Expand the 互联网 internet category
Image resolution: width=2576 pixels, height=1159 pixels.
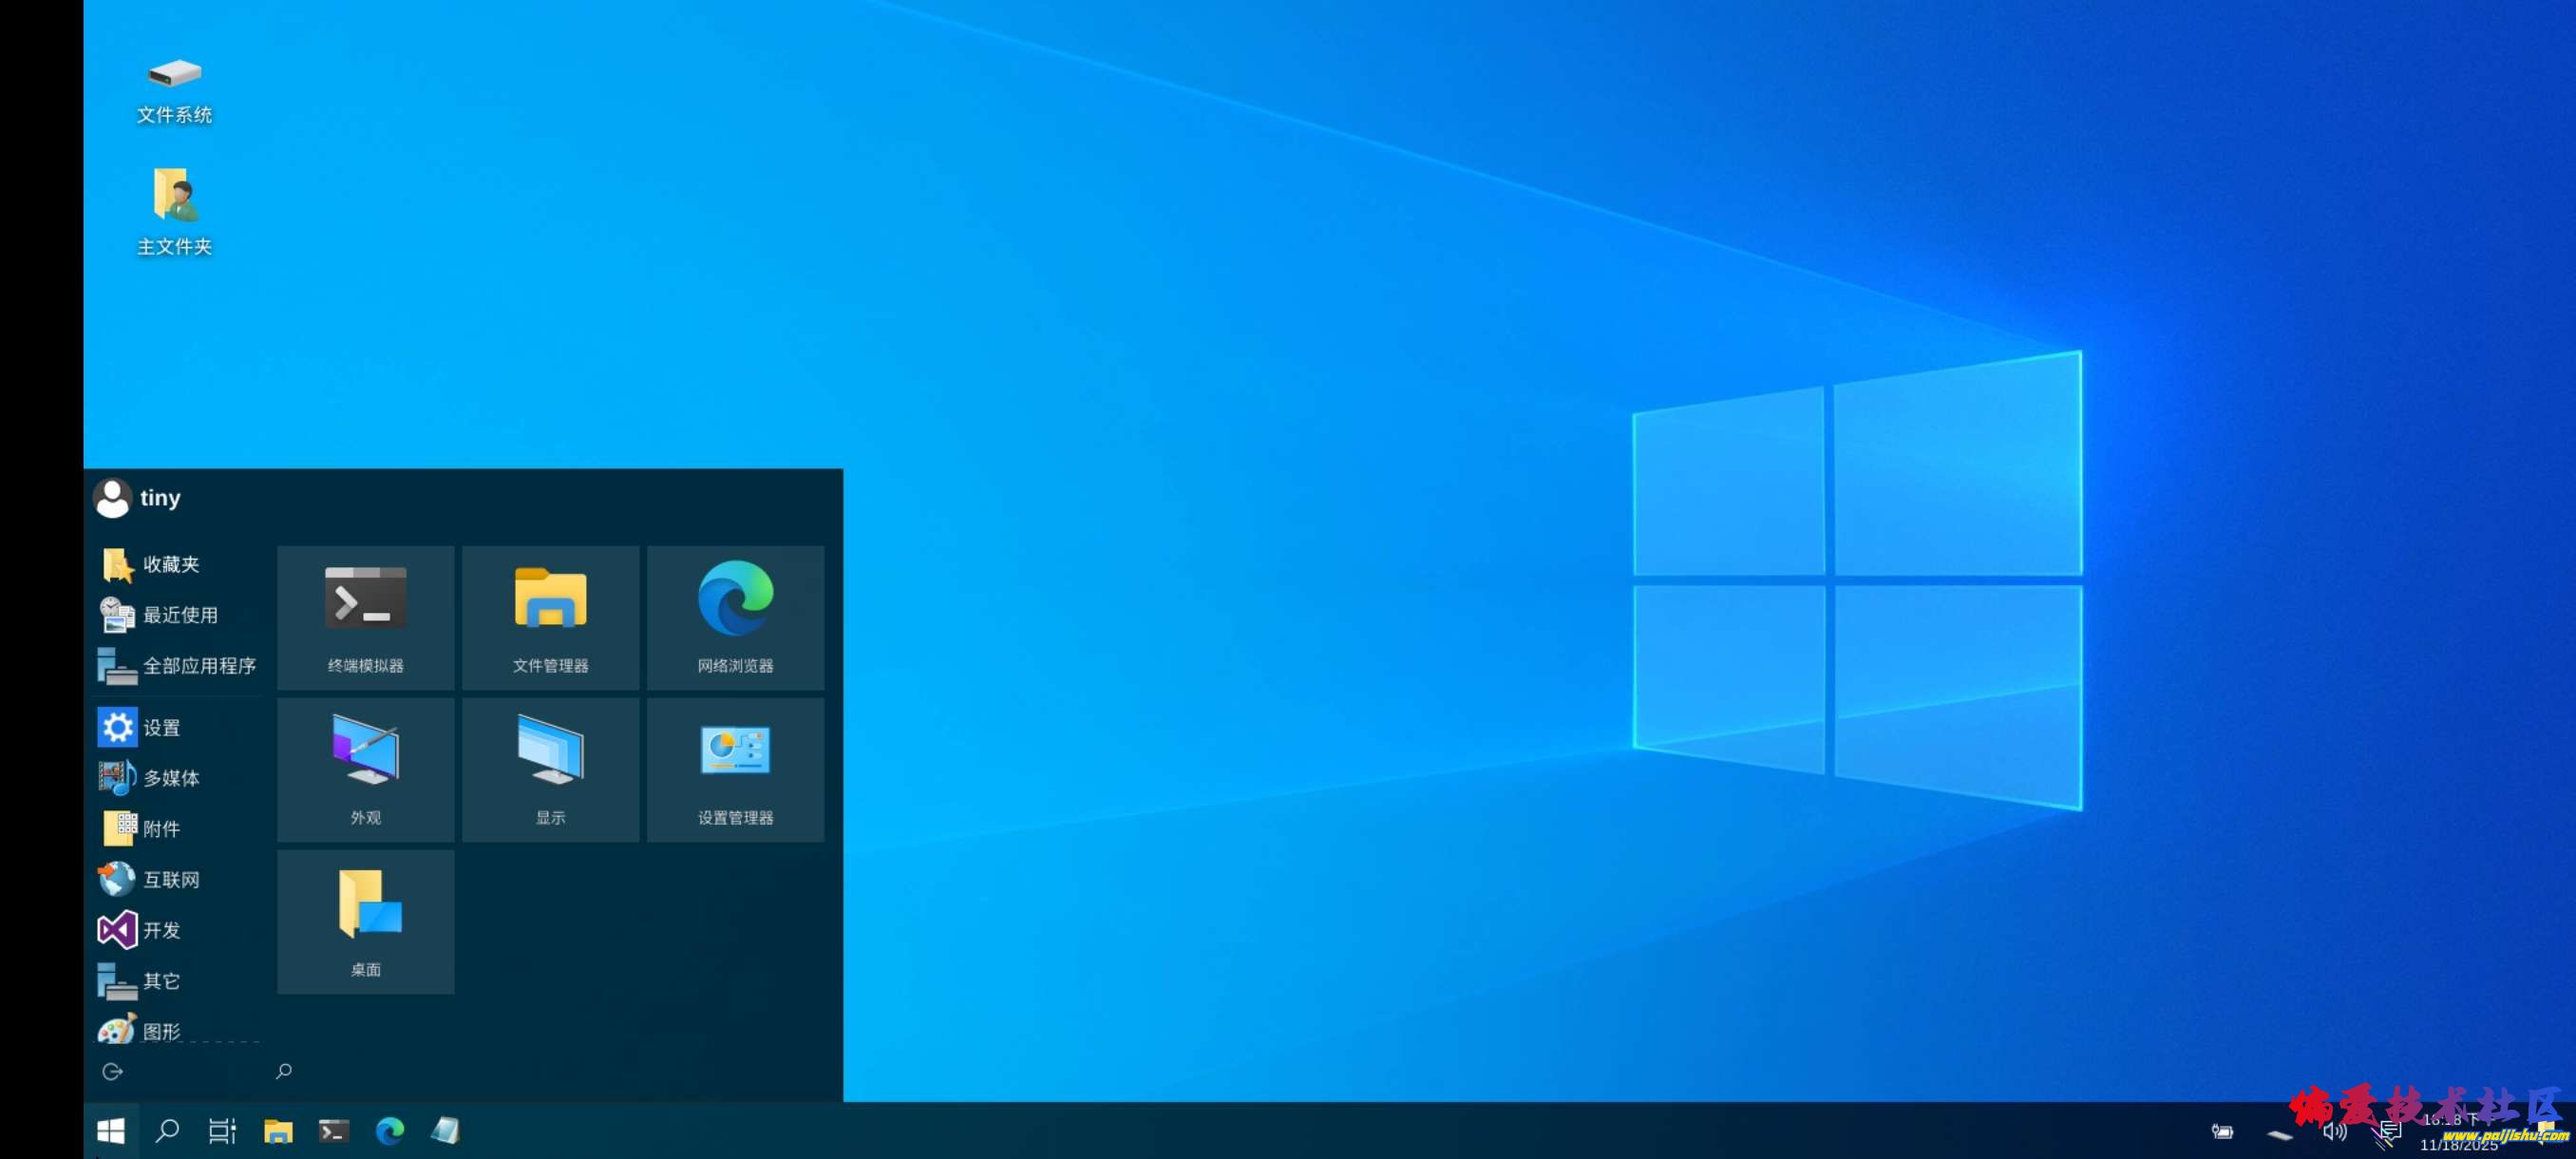tap(170, 879)
